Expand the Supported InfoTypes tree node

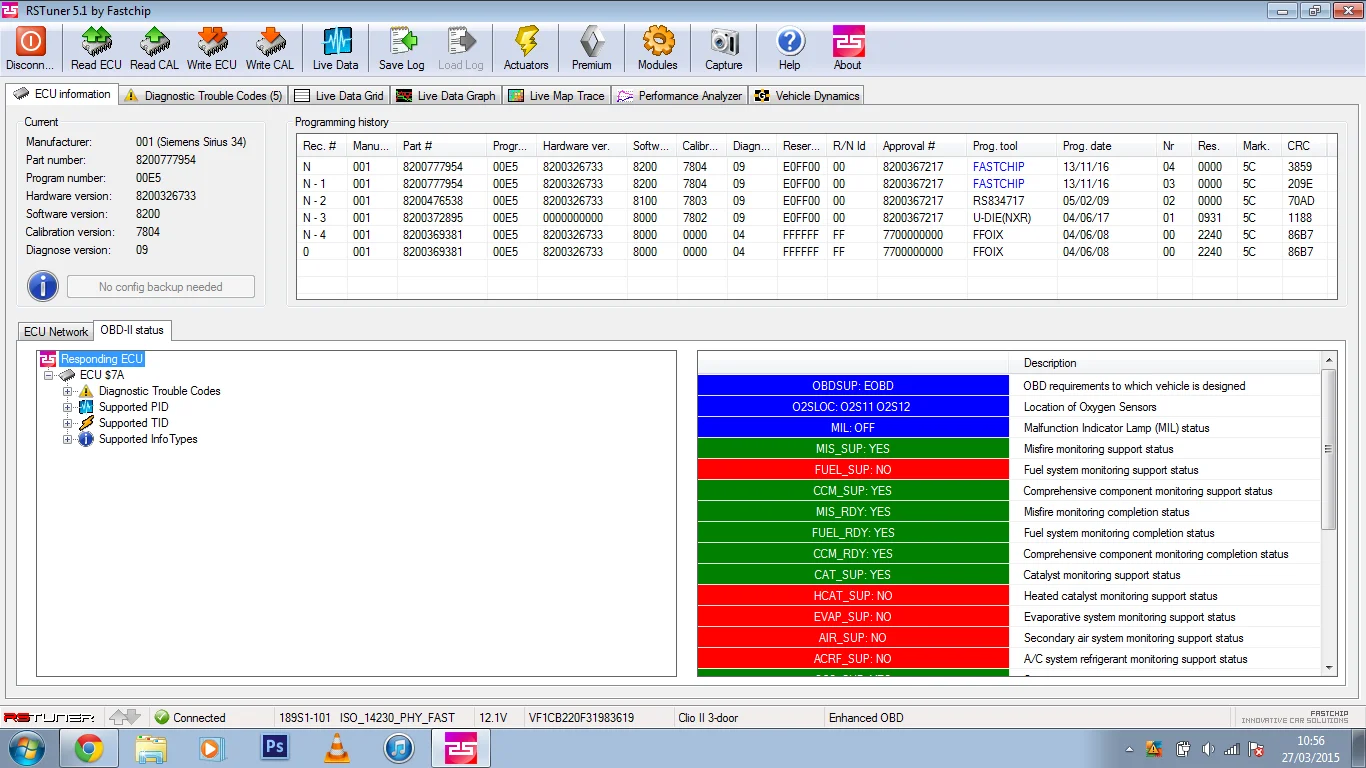[x=68, y=439]
